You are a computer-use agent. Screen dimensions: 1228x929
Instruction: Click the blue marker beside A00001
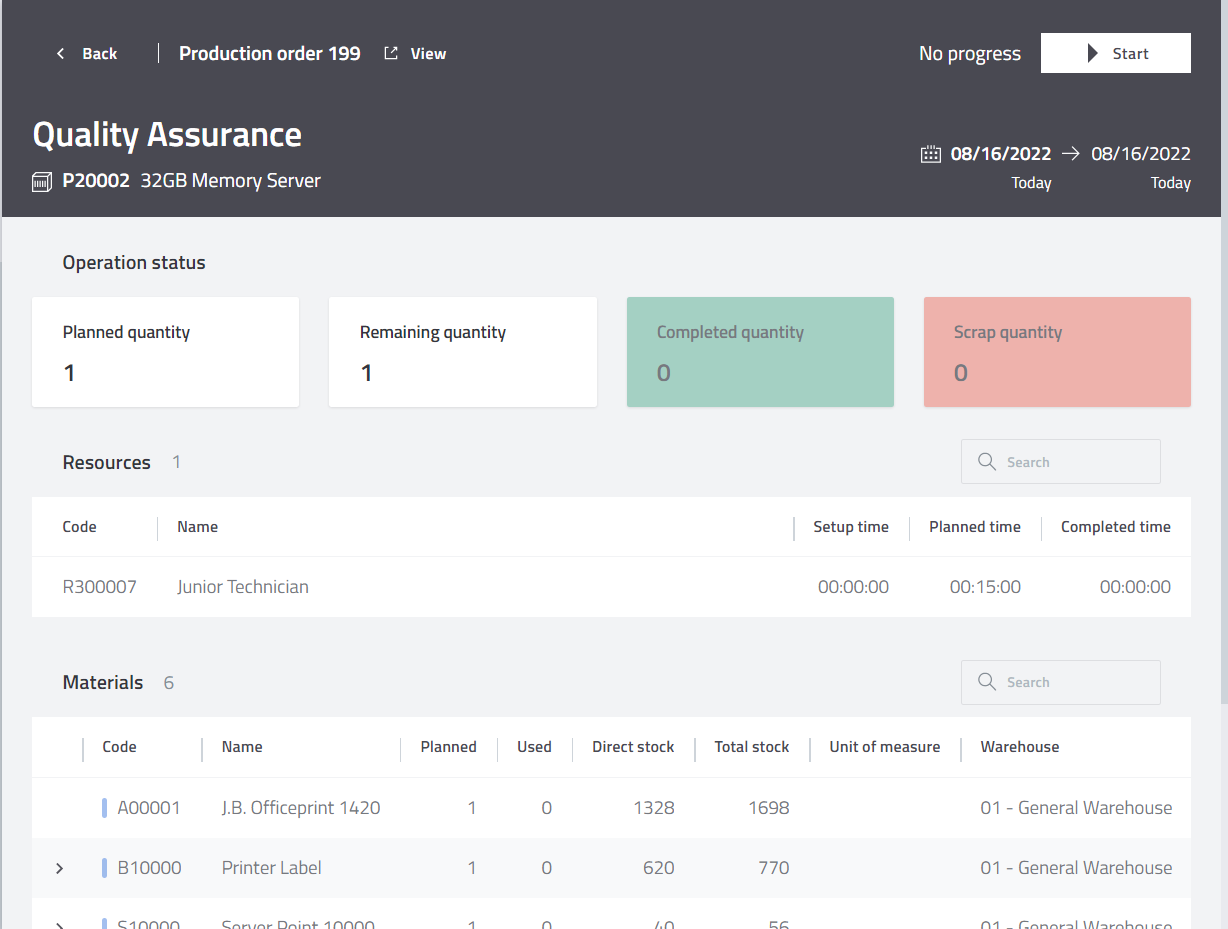[x=104, y=808]
